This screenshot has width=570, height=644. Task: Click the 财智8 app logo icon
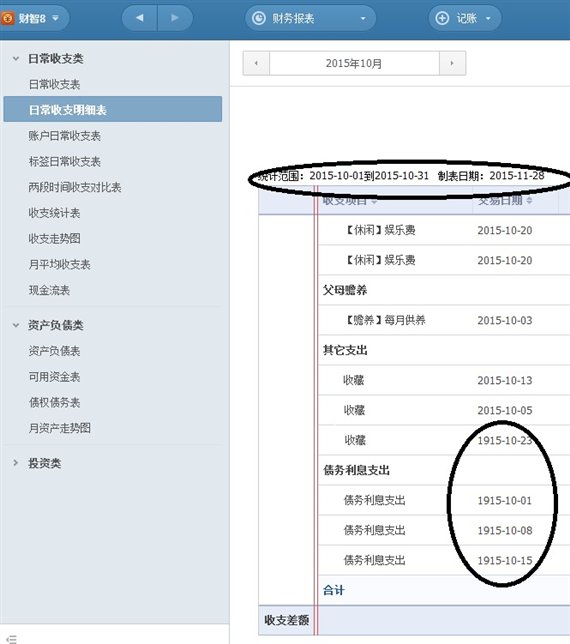click(8, 18)
